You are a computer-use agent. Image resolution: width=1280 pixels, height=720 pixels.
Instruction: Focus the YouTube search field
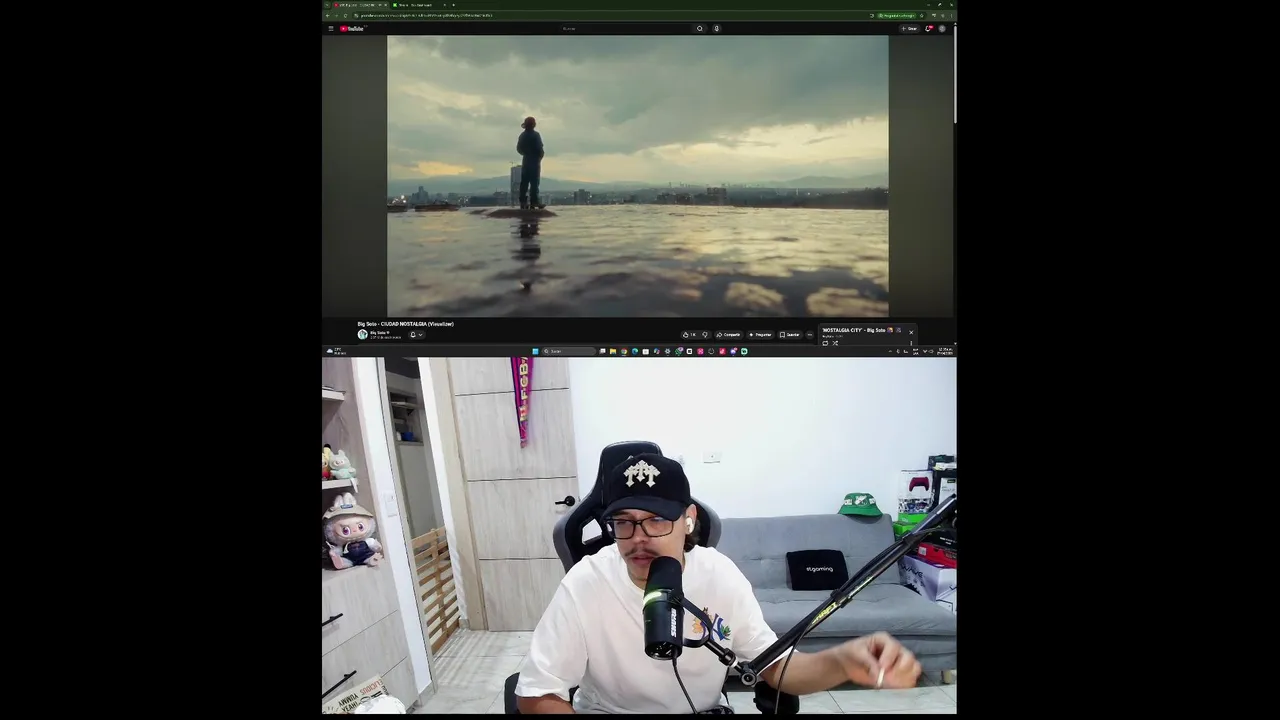click(x=625, y=28)
